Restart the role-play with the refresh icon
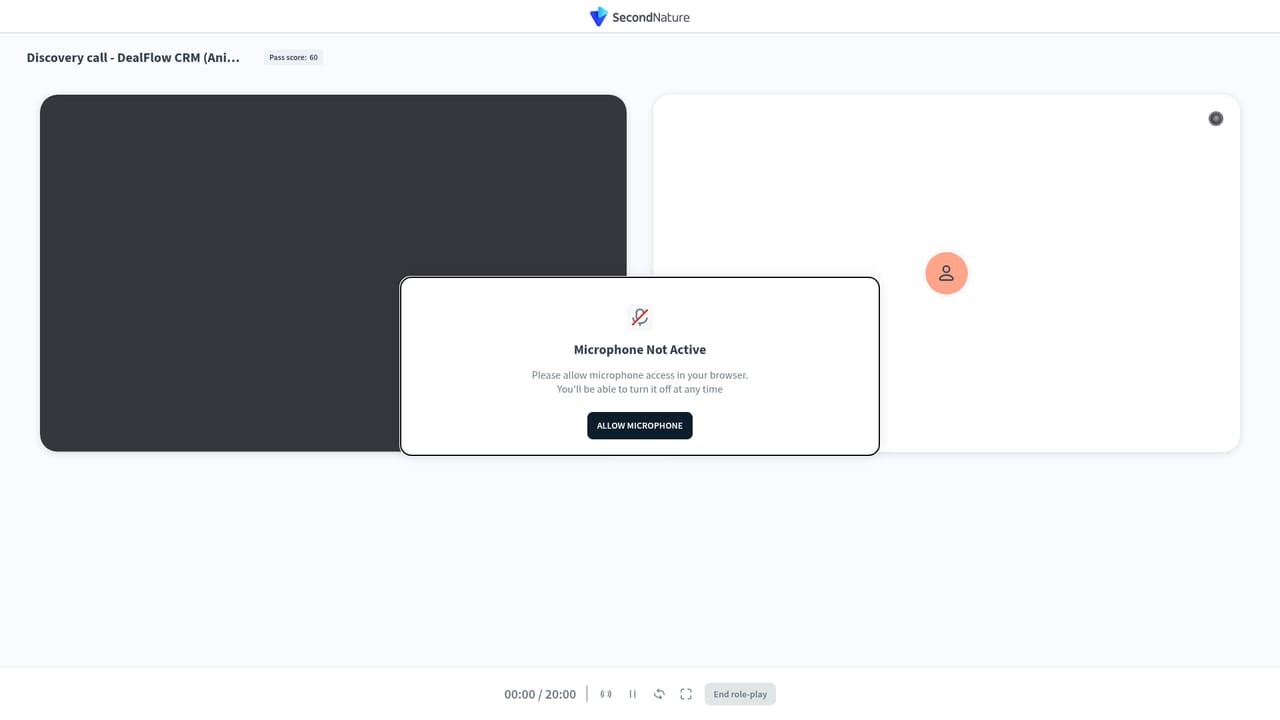This screenshot has height=720, width=1280. click(x=659, y=694)
